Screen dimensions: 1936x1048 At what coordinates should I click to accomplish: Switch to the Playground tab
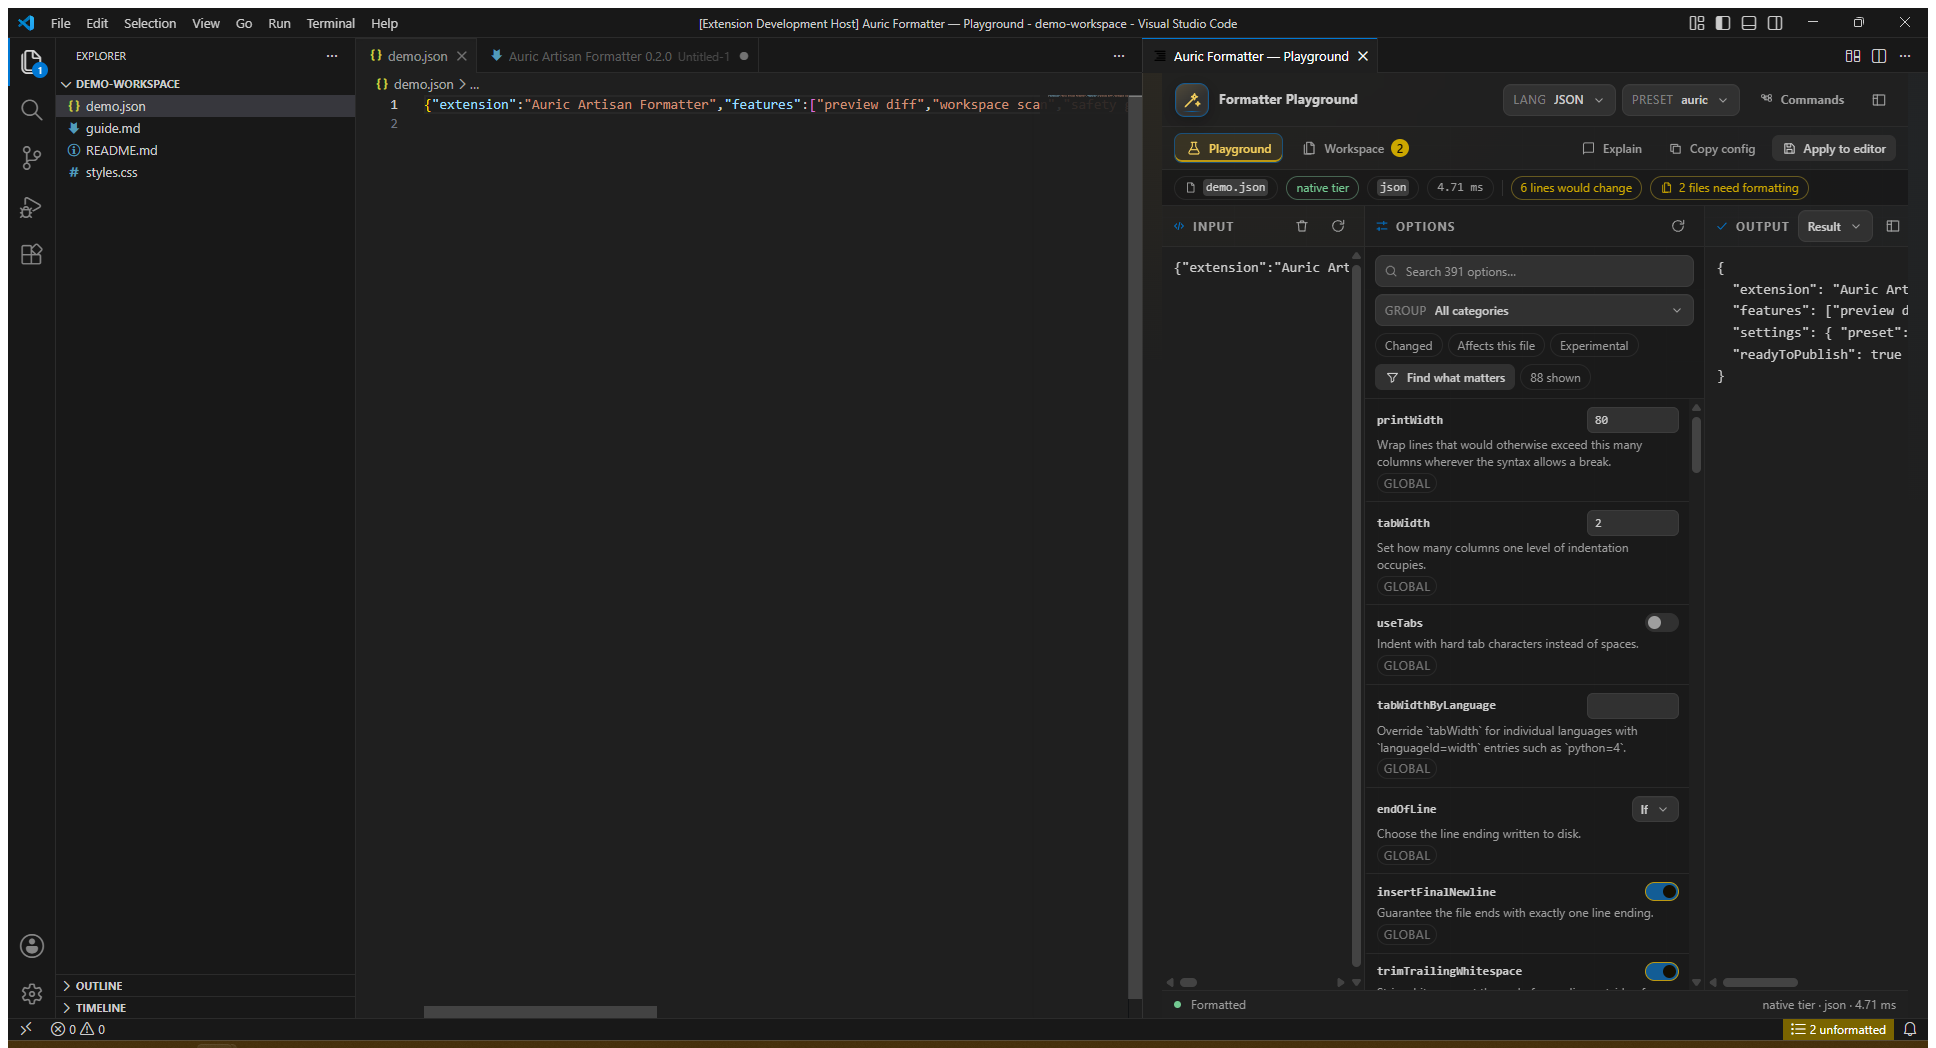click(1229, 149)
